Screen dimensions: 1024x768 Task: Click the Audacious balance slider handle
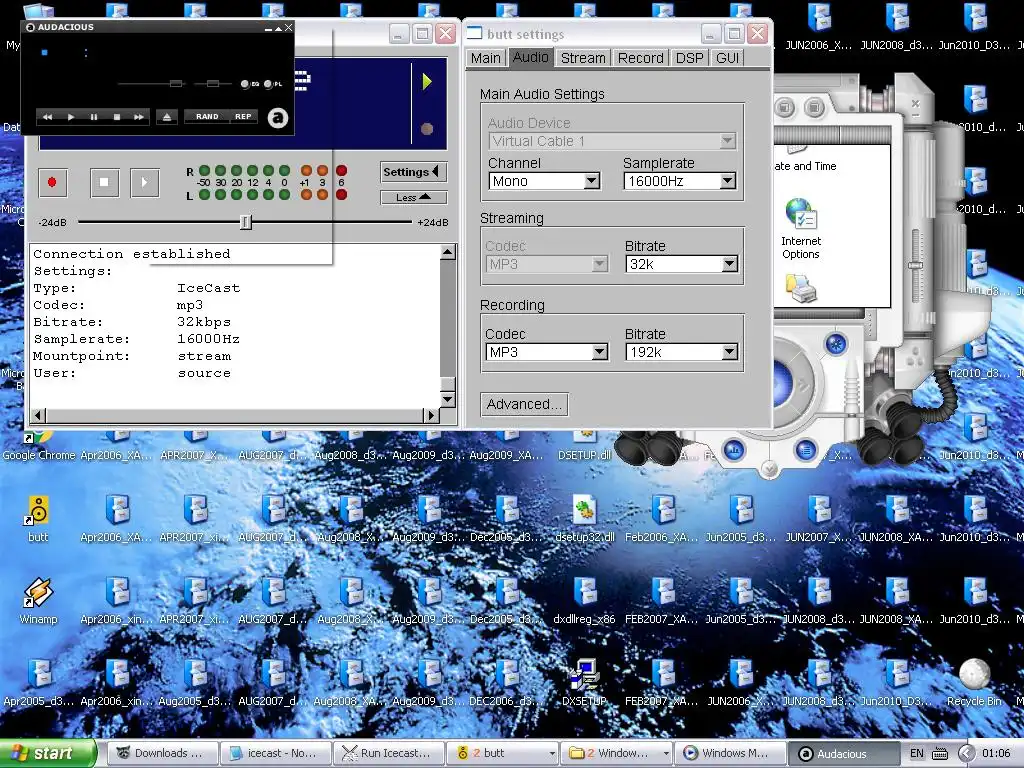(212, 84)
